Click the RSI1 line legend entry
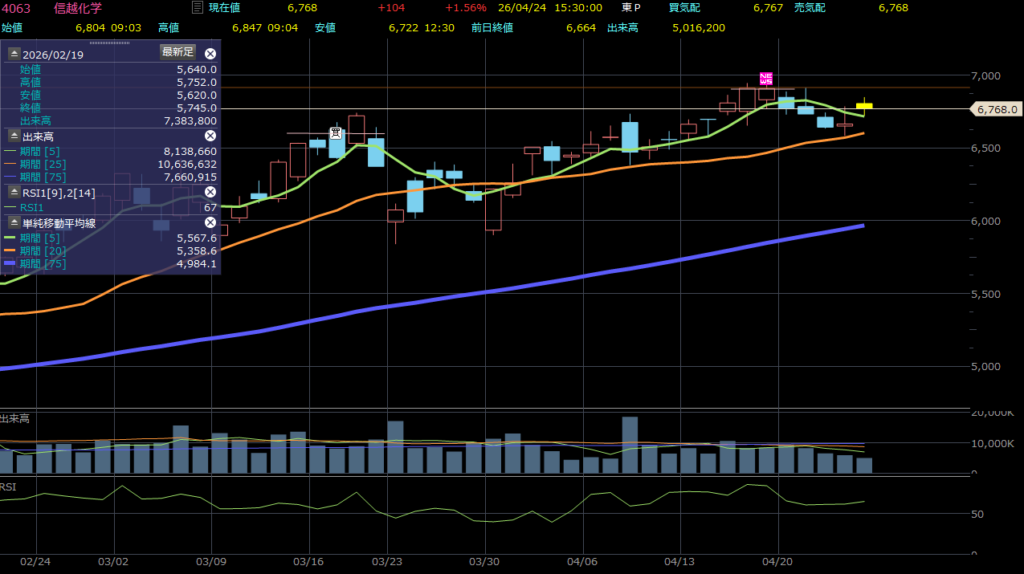This screenshot has height=574, width=1024. coord(31,208)
